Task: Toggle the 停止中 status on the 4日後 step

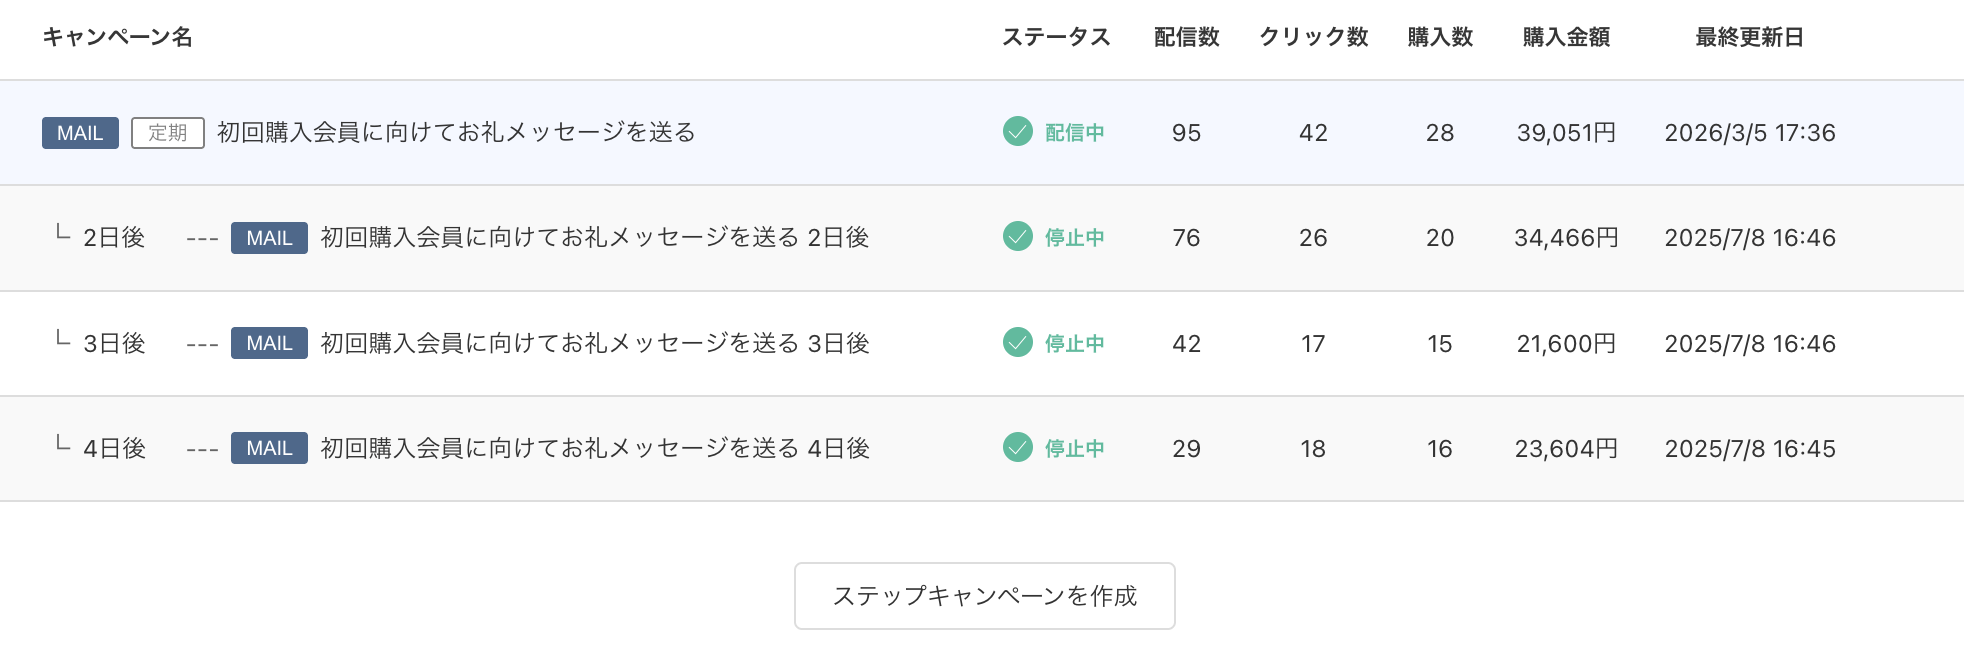Action: coord(1068,449)
